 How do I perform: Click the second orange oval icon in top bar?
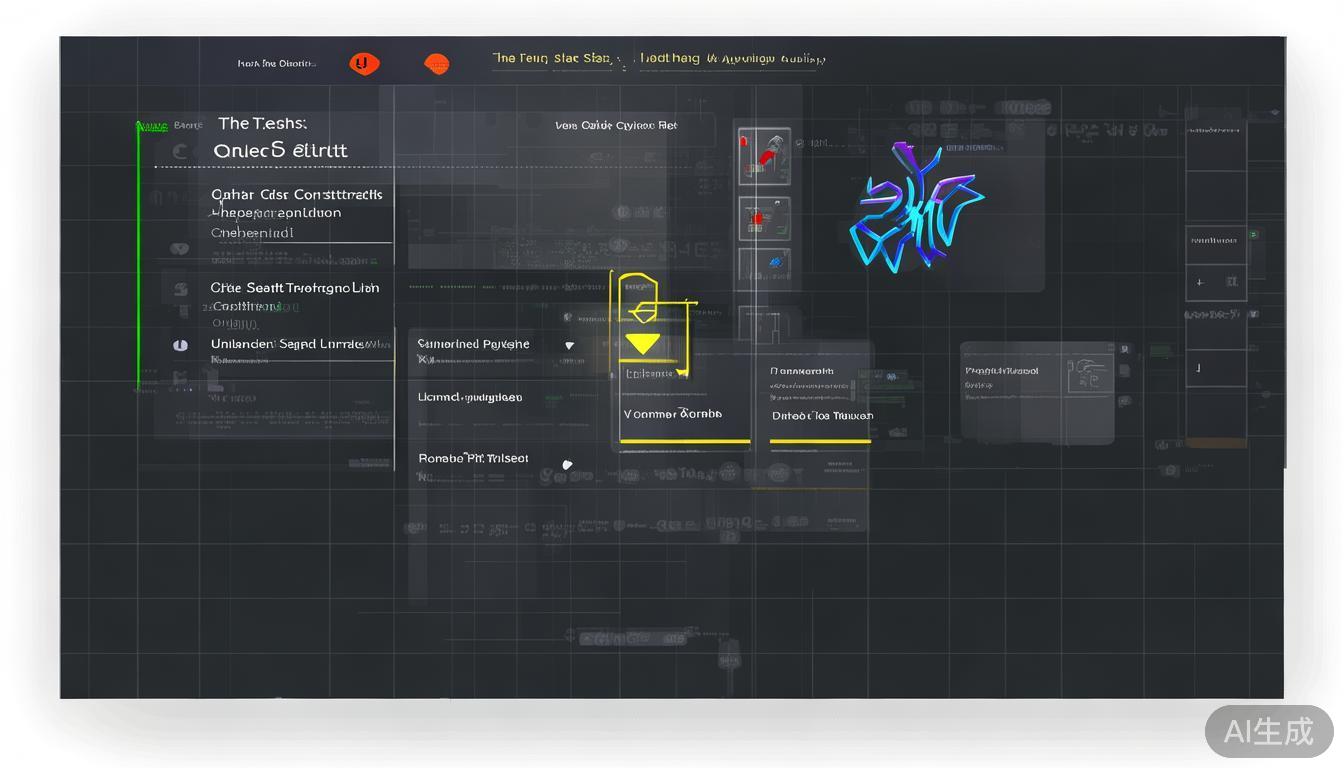(x=436, y=64)
